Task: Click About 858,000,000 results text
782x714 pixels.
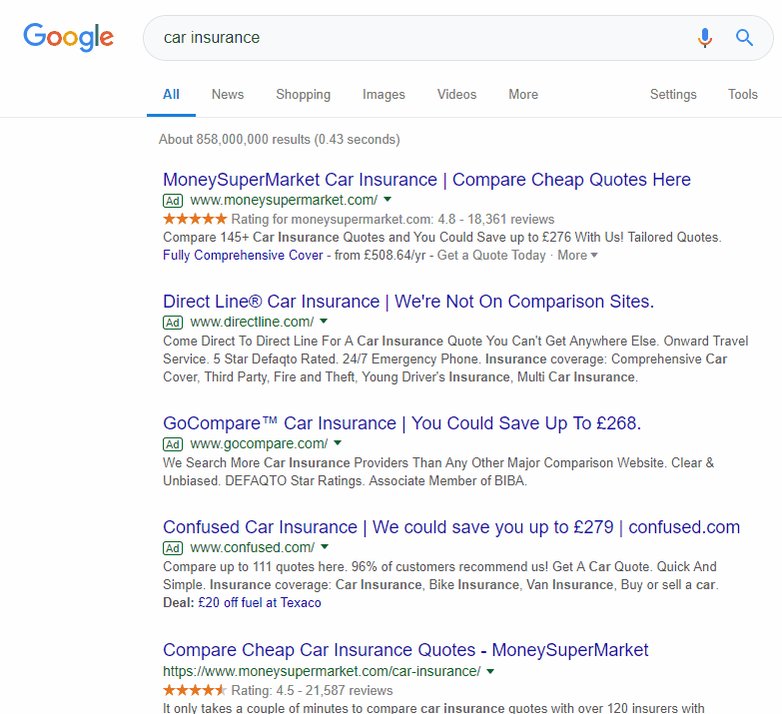Action: tap(279, 139)
